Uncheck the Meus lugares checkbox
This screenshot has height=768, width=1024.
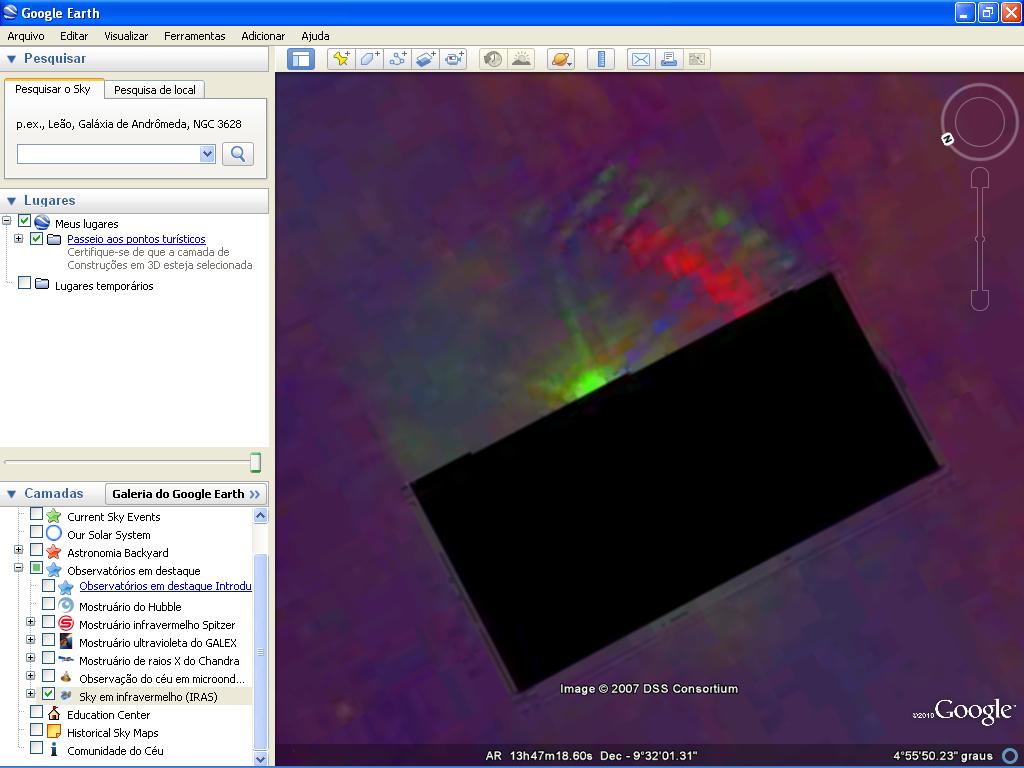click(x=24, y=221)
